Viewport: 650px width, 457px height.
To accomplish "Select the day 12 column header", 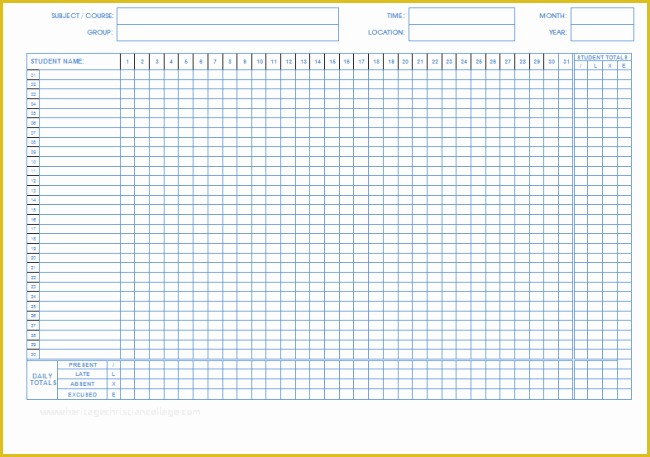I will pos(289,61).
